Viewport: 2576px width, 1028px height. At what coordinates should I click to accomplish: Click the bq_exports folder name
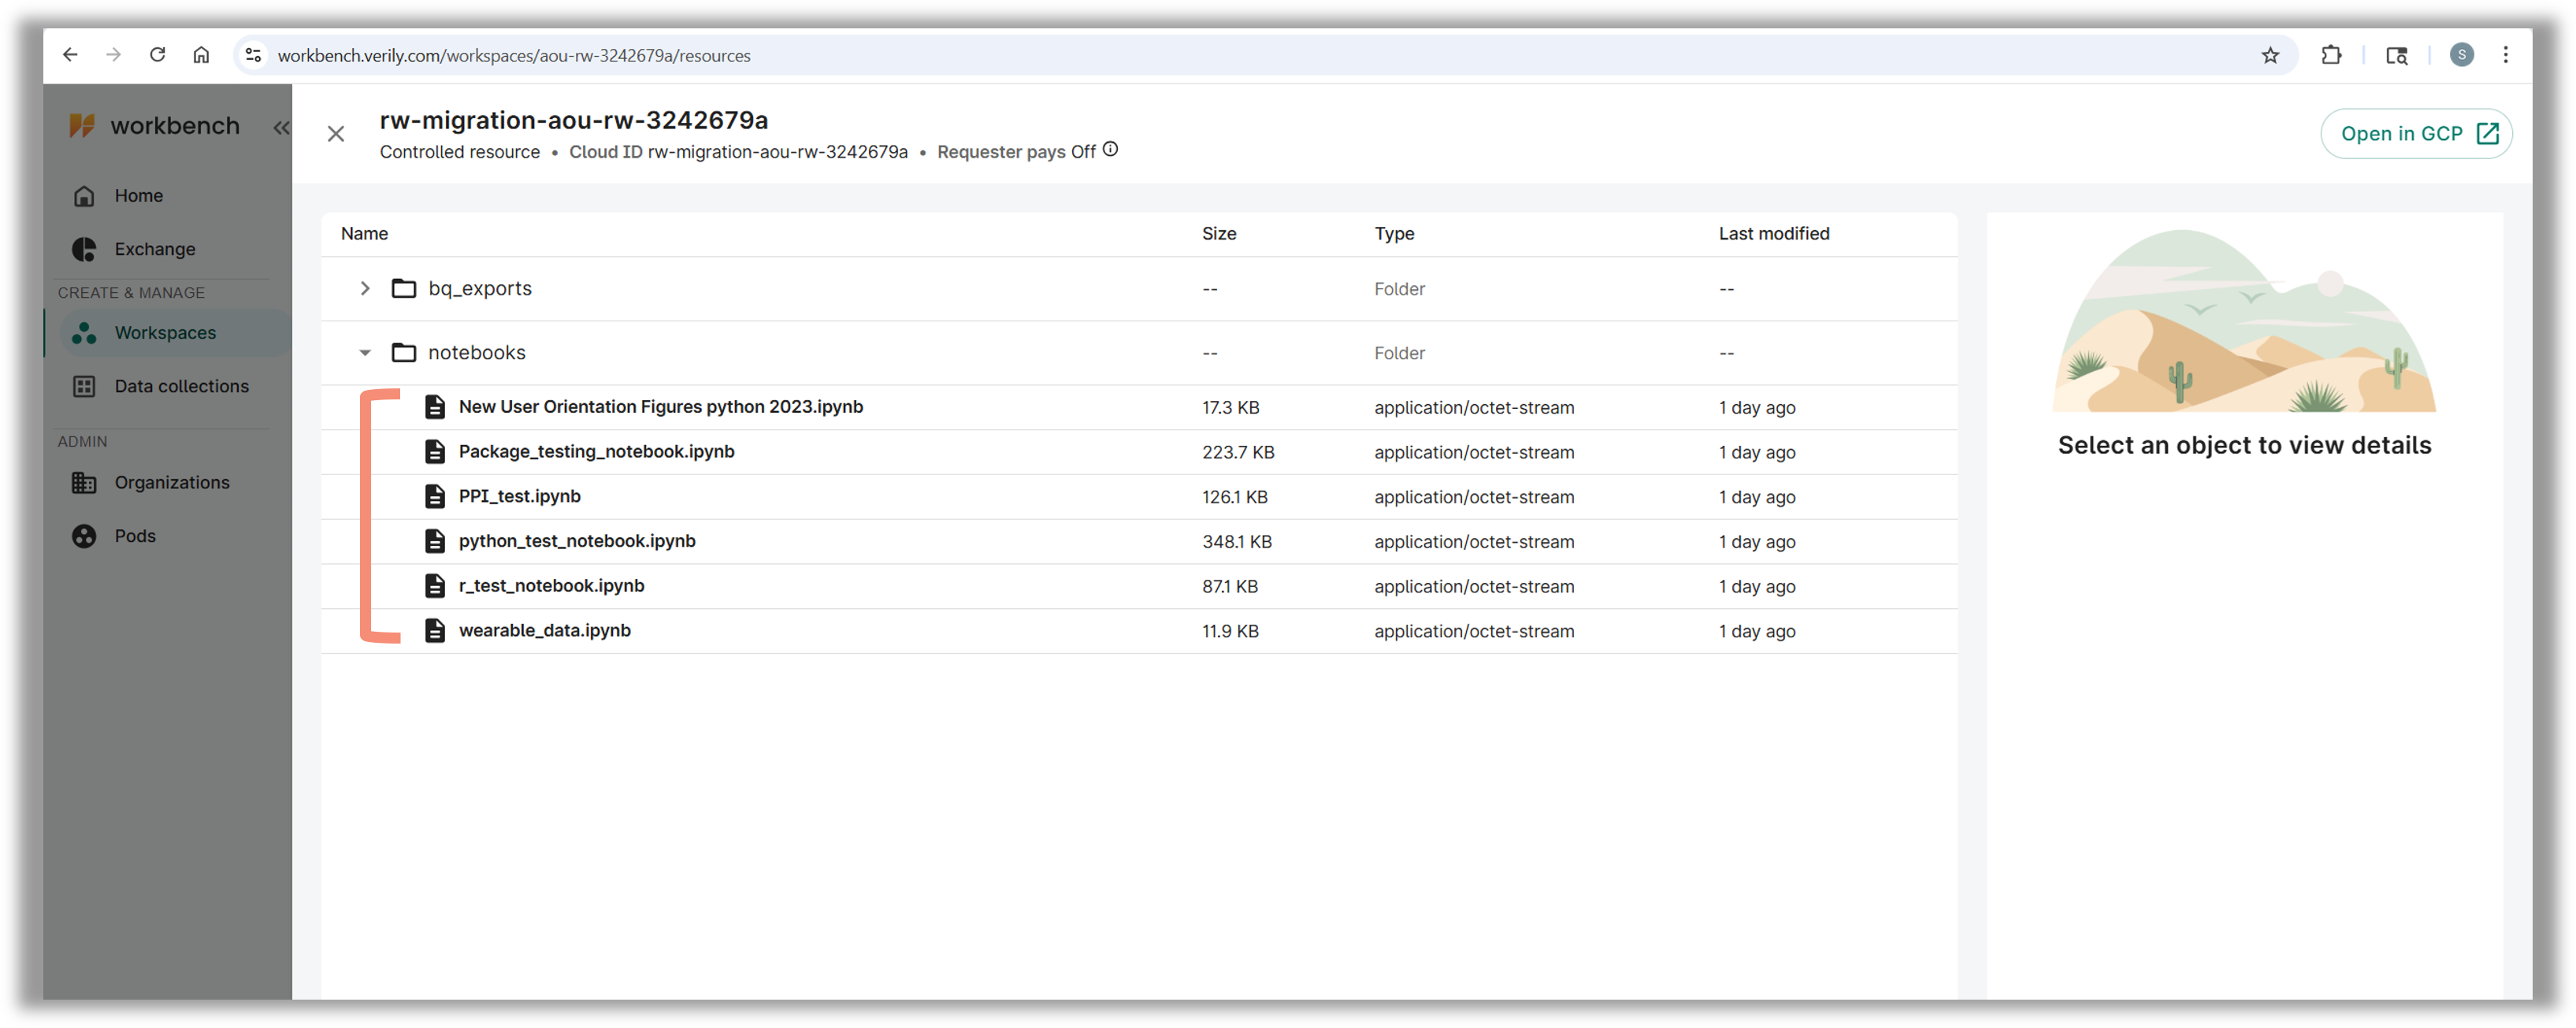point(480,289)
